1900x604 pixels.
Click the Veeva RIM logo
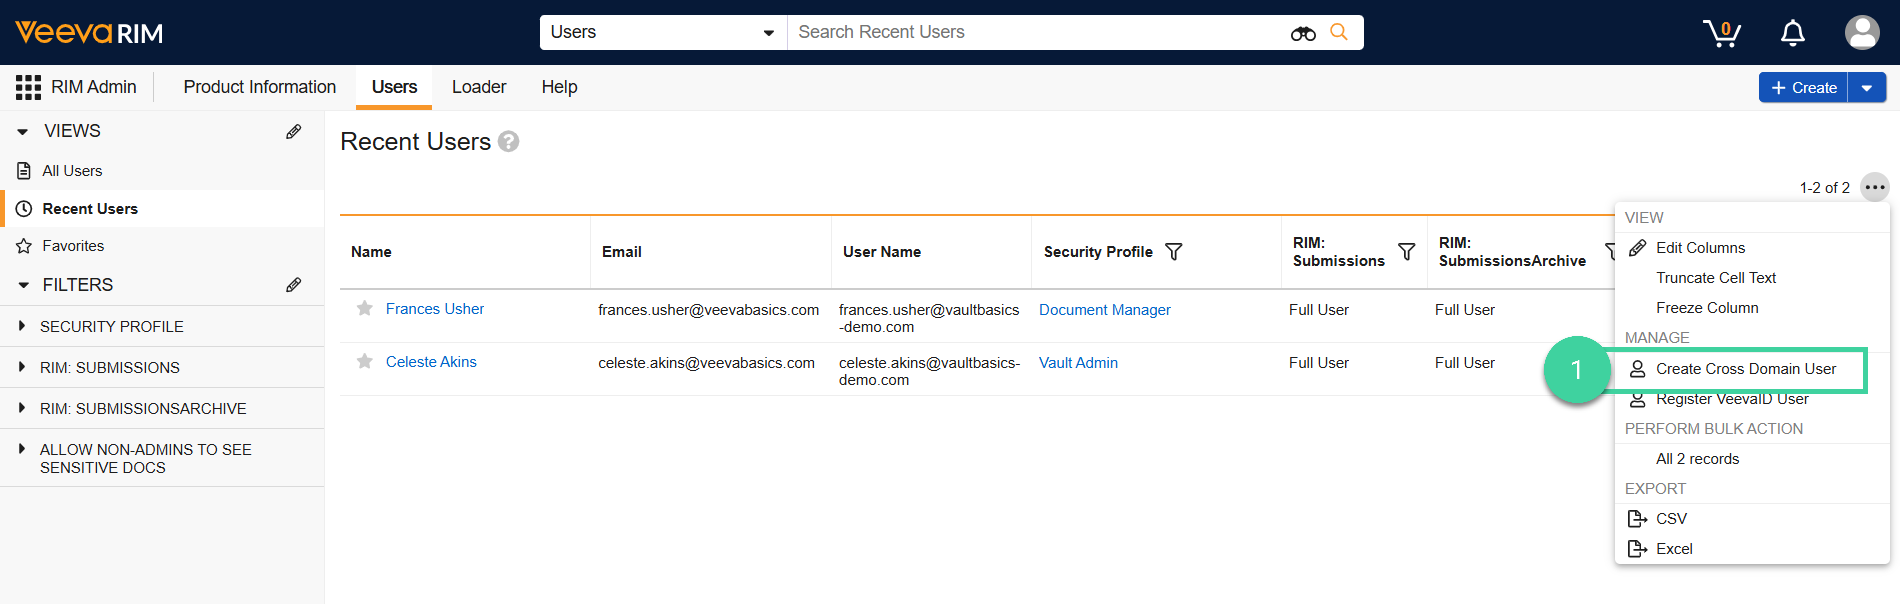point(89,33)
